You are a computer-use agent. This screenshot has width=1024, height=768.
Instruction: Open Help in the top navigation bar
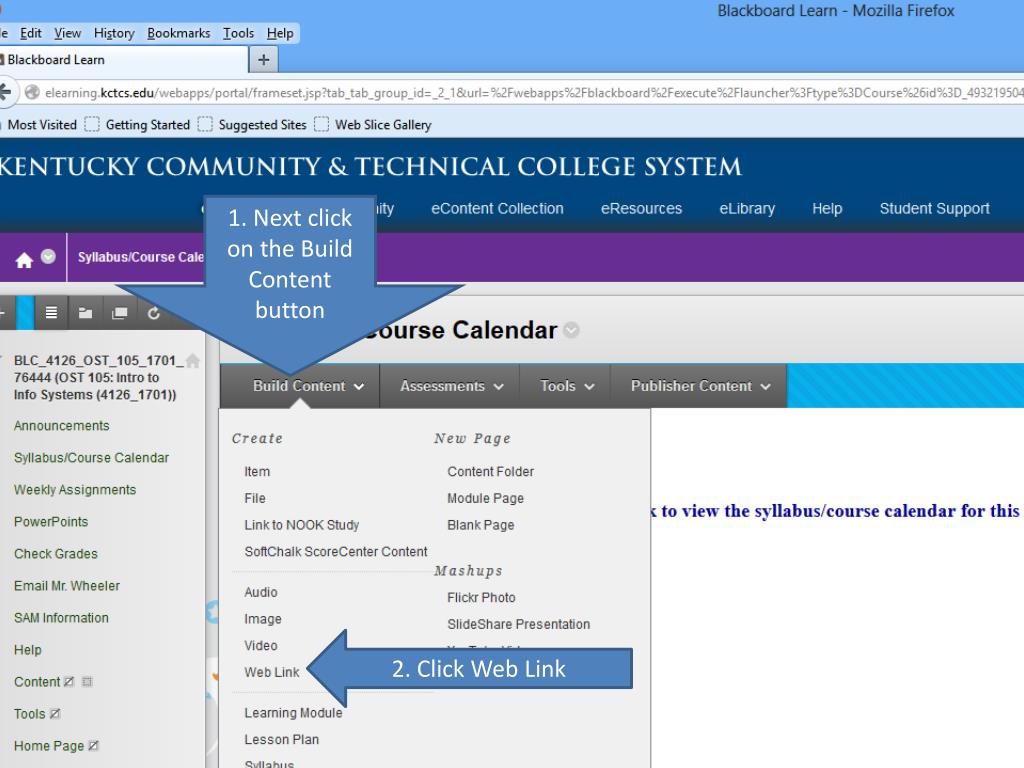coord(827,209)
